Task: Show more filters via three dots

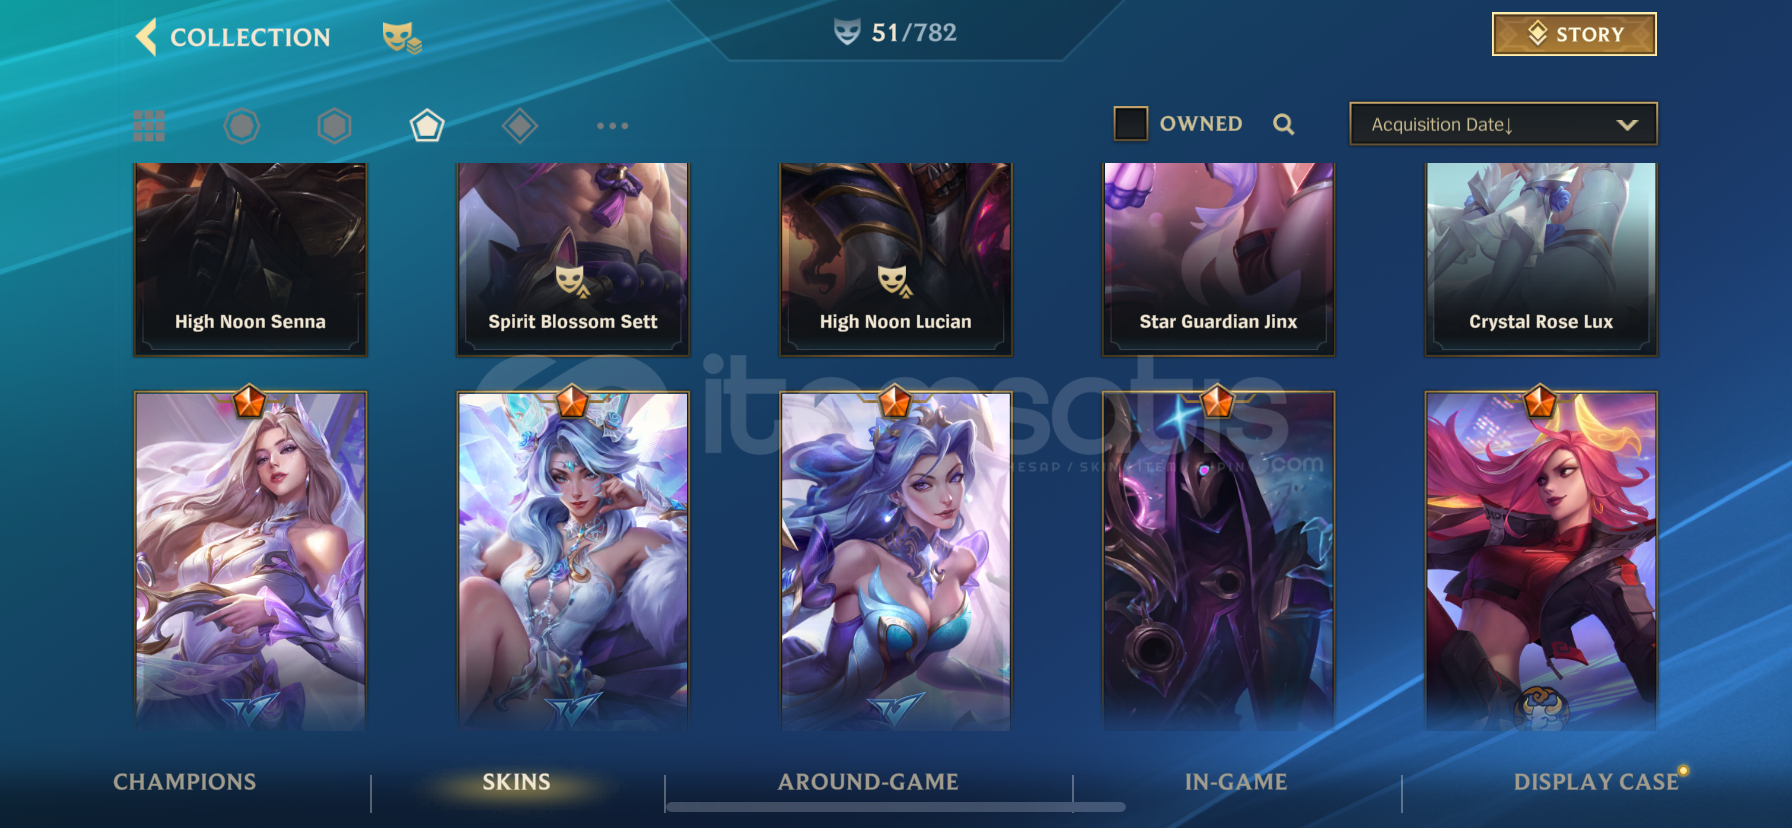Action: [x=612, y=126]
